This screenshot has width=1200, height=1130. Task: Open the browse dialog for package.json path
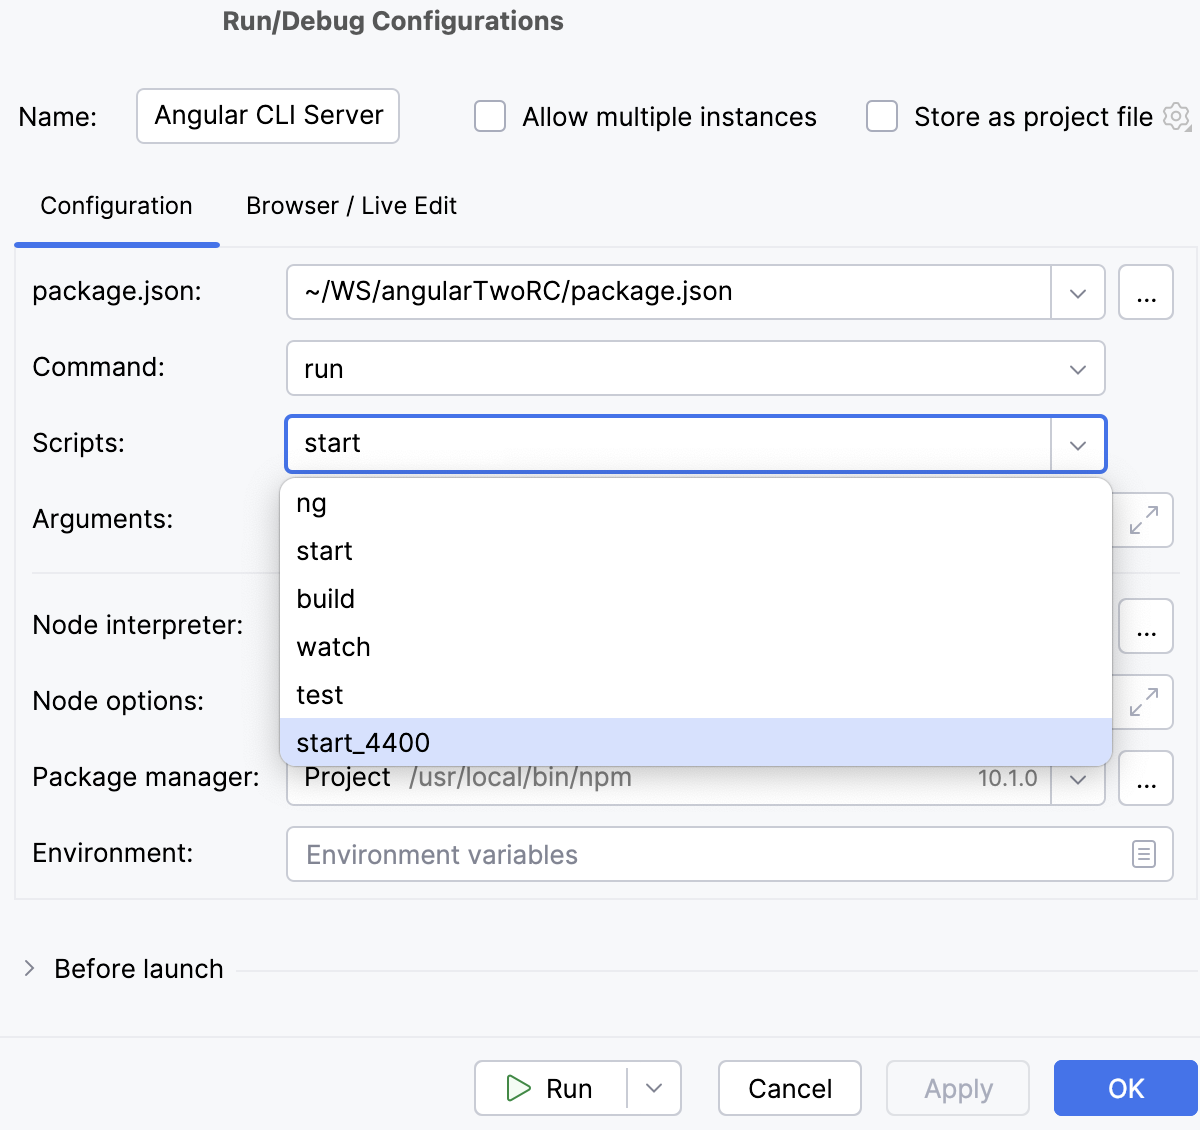1146,292
